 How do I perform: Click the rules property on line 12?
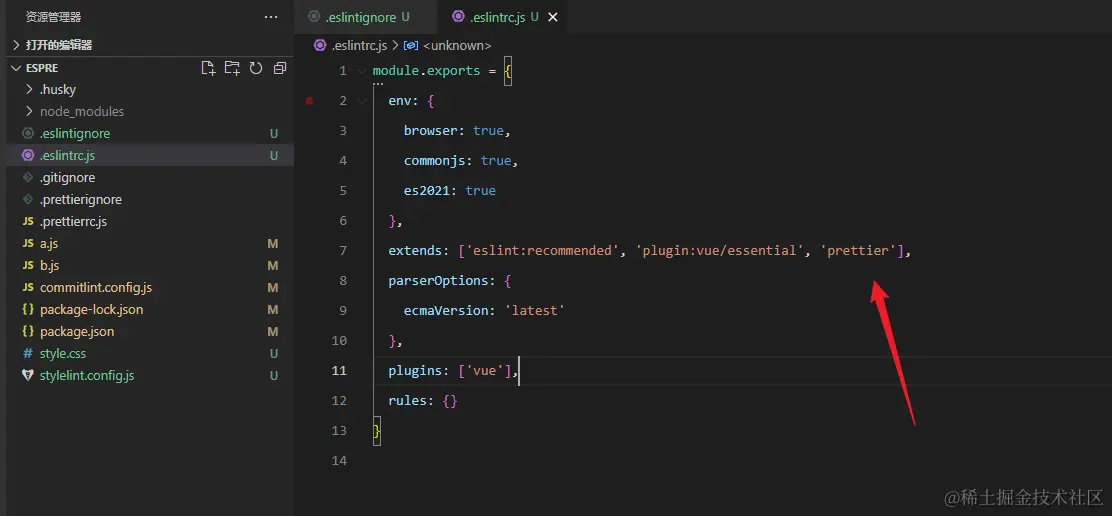pos(408,400)
